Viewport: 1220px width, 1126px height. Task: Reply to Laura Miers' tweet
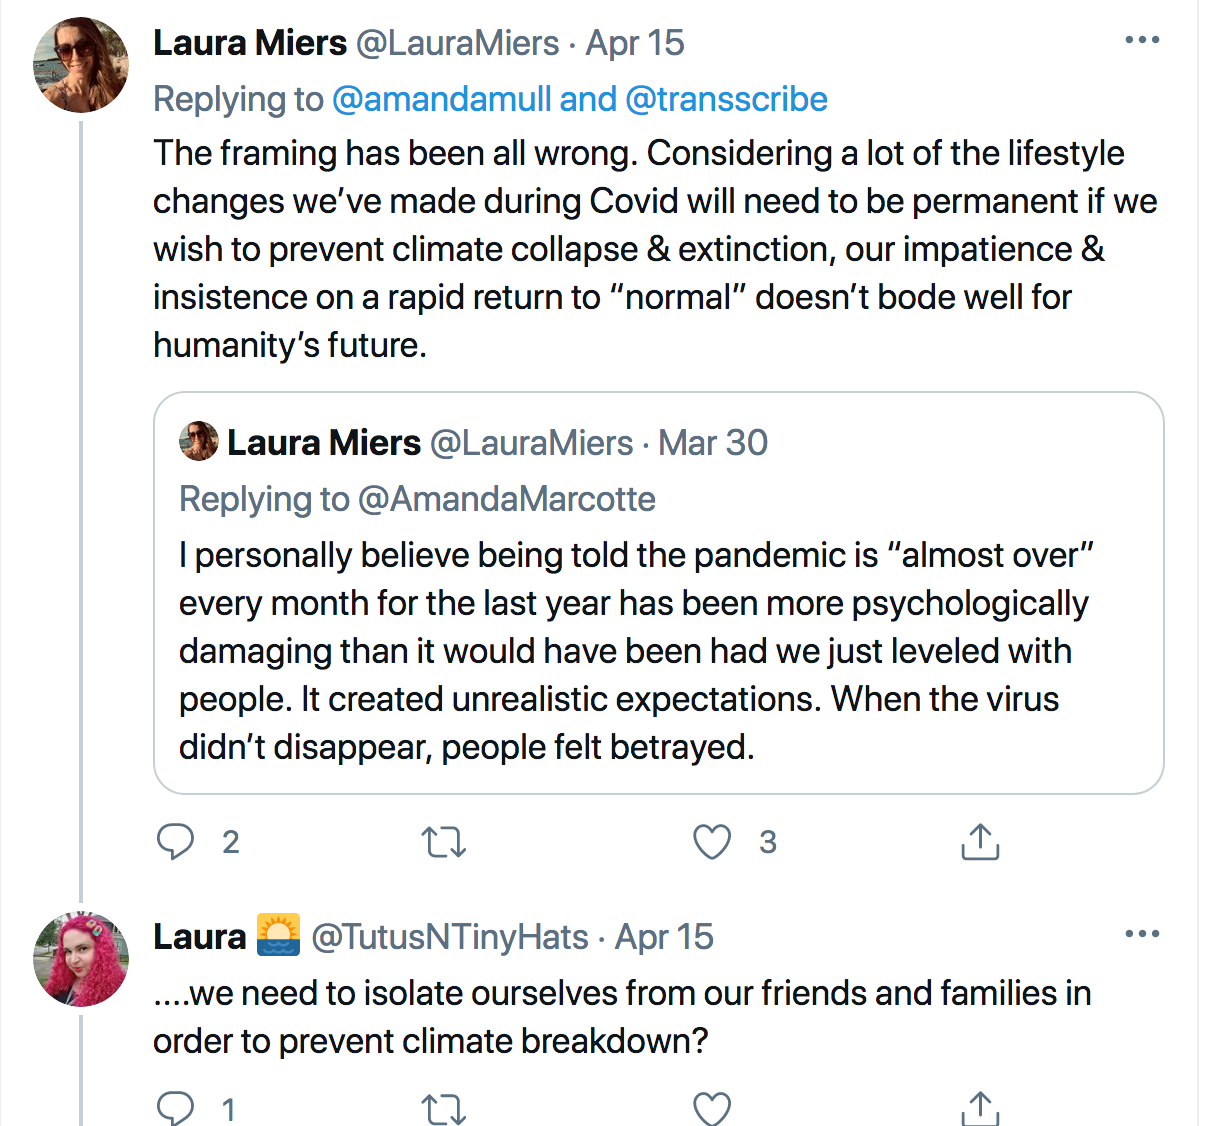176,842
